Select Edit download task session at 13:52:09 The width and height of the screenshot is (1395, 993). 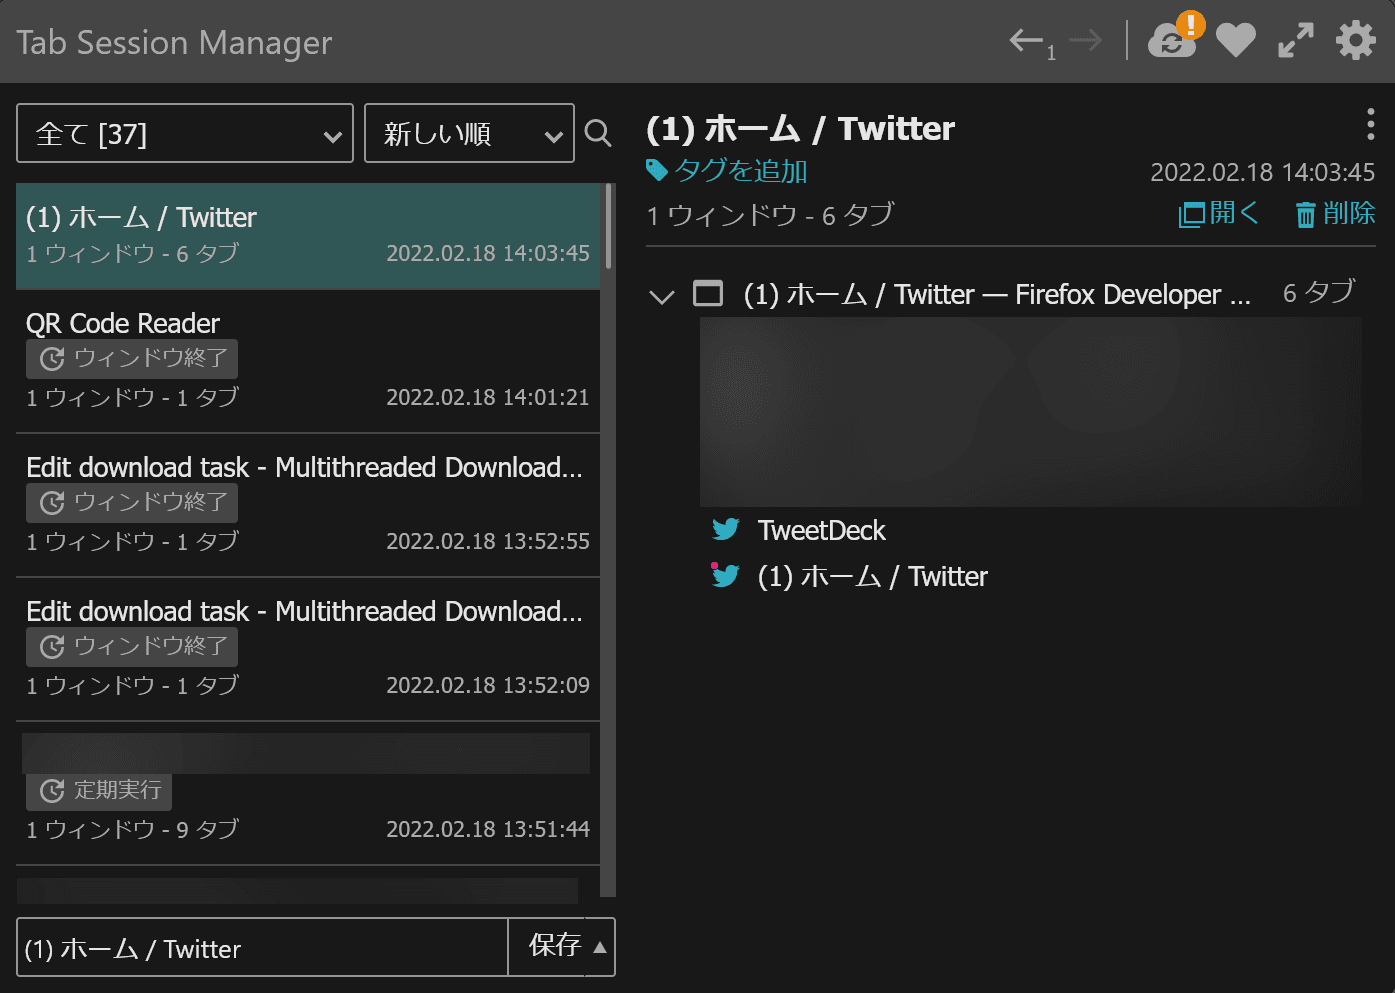pos(308,650)
